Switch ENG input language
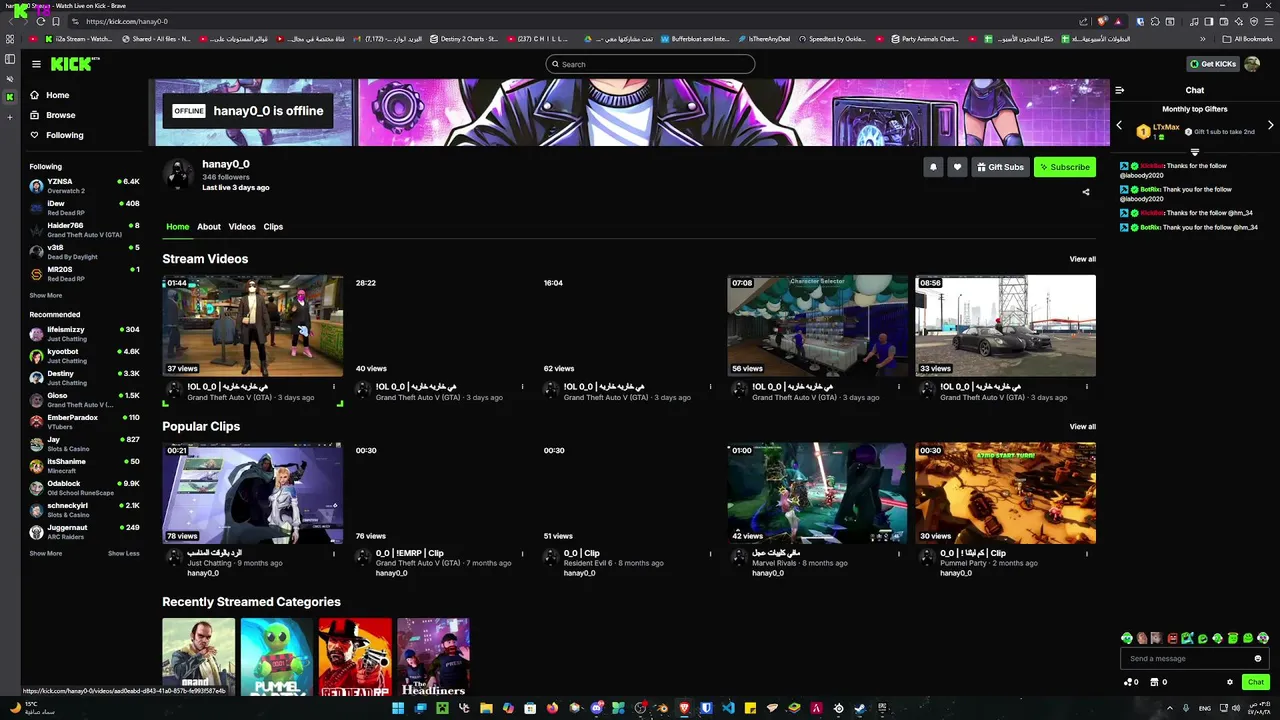The width and height of the screenshot is (1280, 720). point(1205,708)
